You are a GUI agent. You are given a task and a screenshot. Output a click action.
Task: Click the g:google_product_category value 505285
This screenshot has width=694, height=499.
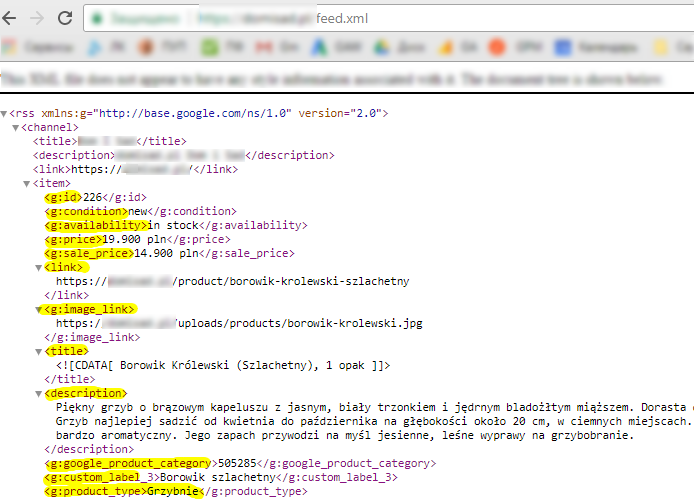pyautogui.click(x=237, y=464)
